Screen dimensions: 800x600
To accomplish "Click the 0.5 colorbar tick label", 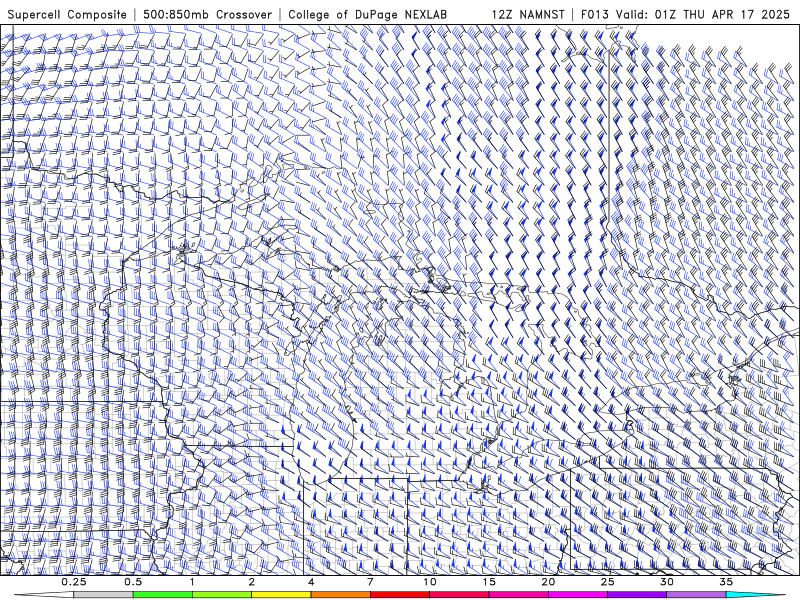I will [x=133, y=582].
